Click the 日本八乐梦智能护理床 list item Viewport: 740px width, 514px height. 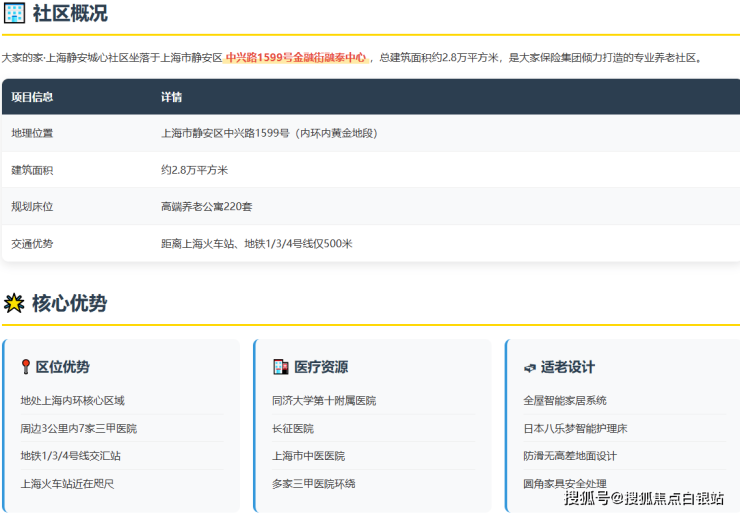coord(575,428)
